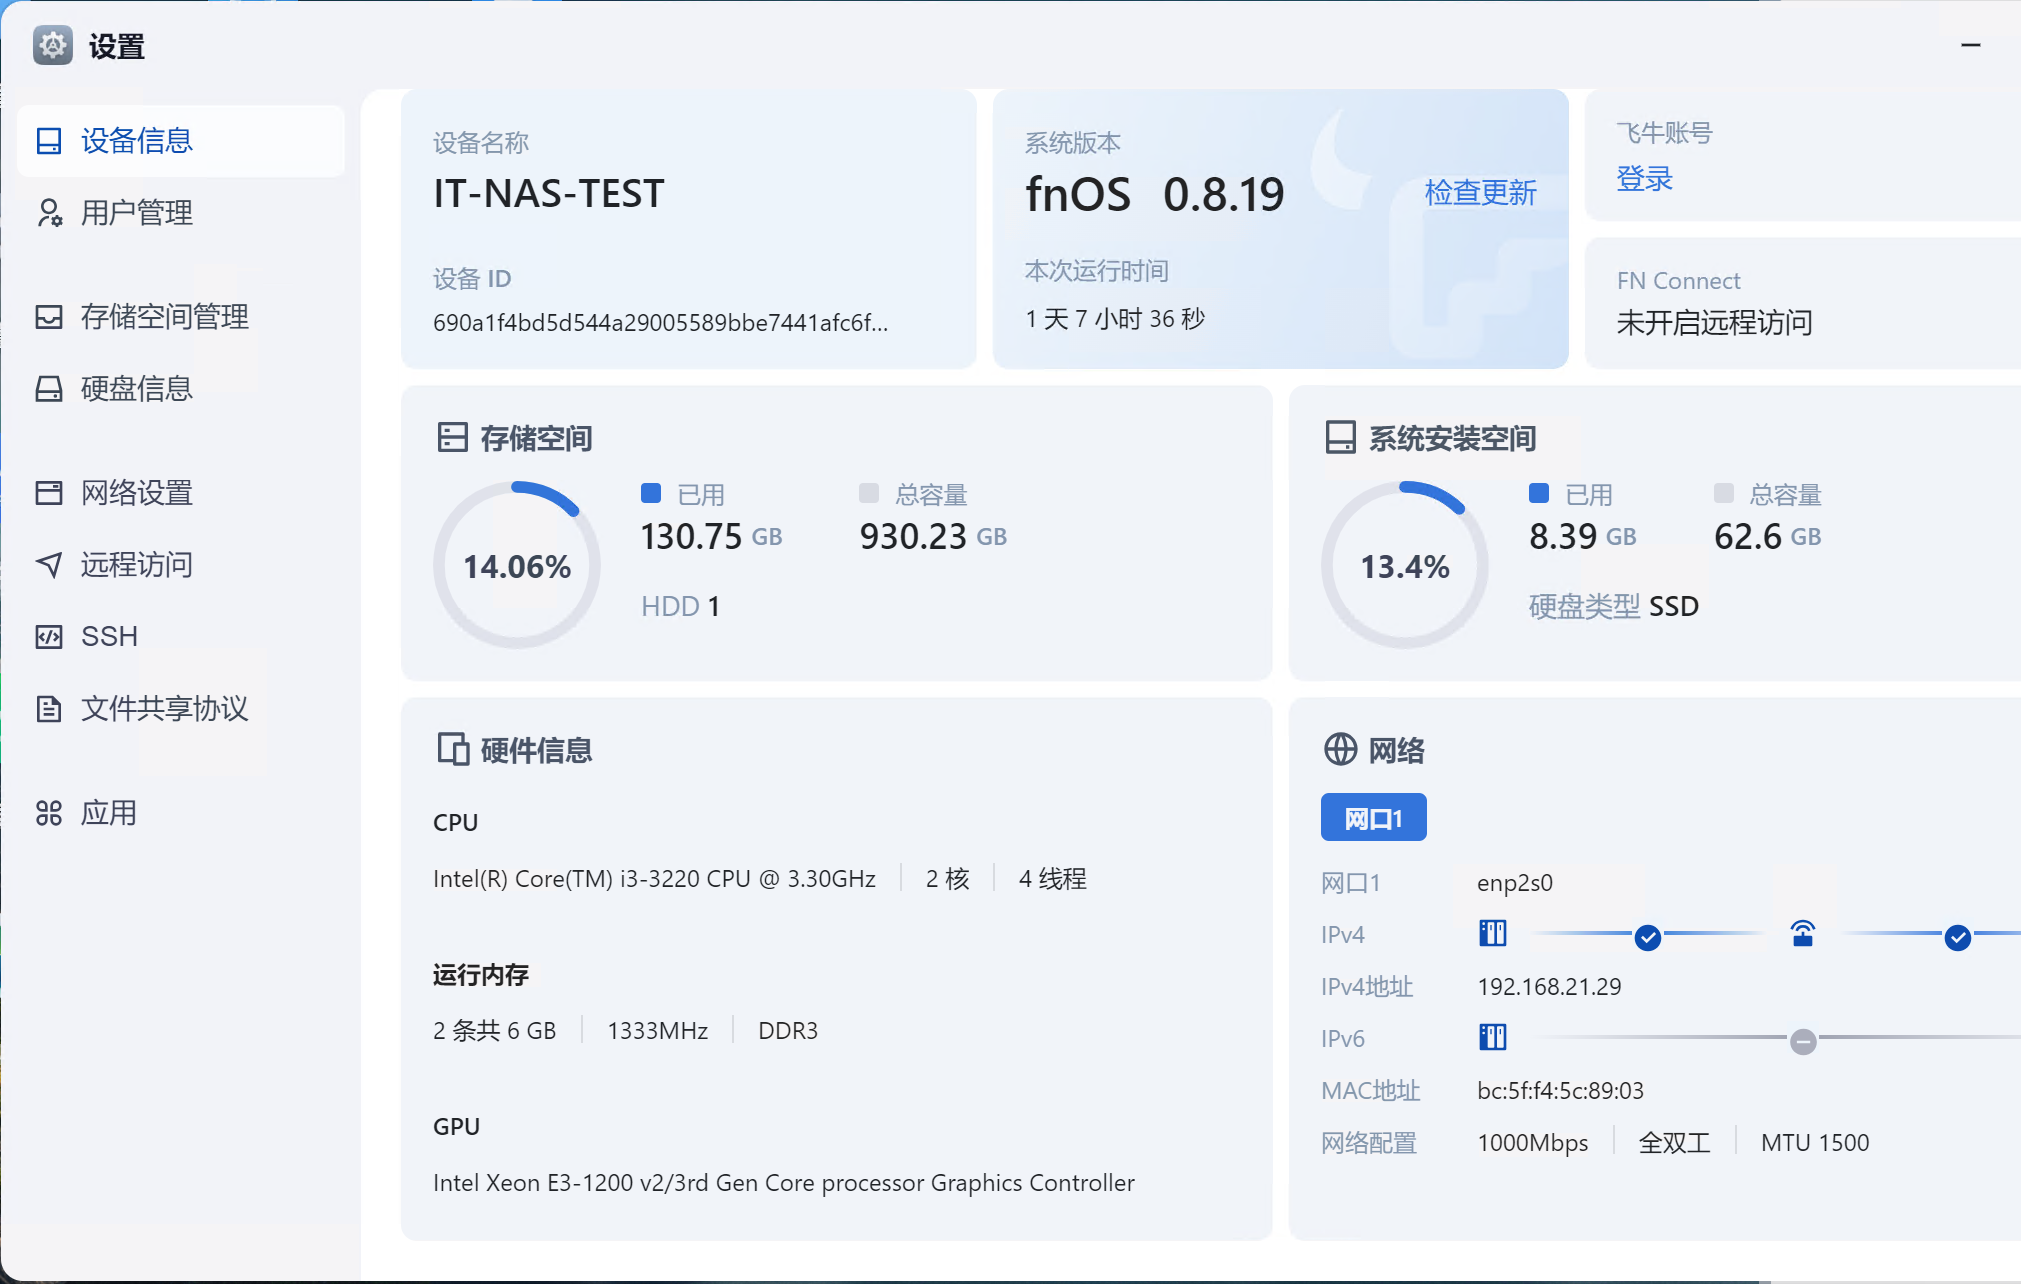The image size is (2021, 1284).
Task: Click the first IPv4 connection checkmark icon
Action: point(1648,937)
